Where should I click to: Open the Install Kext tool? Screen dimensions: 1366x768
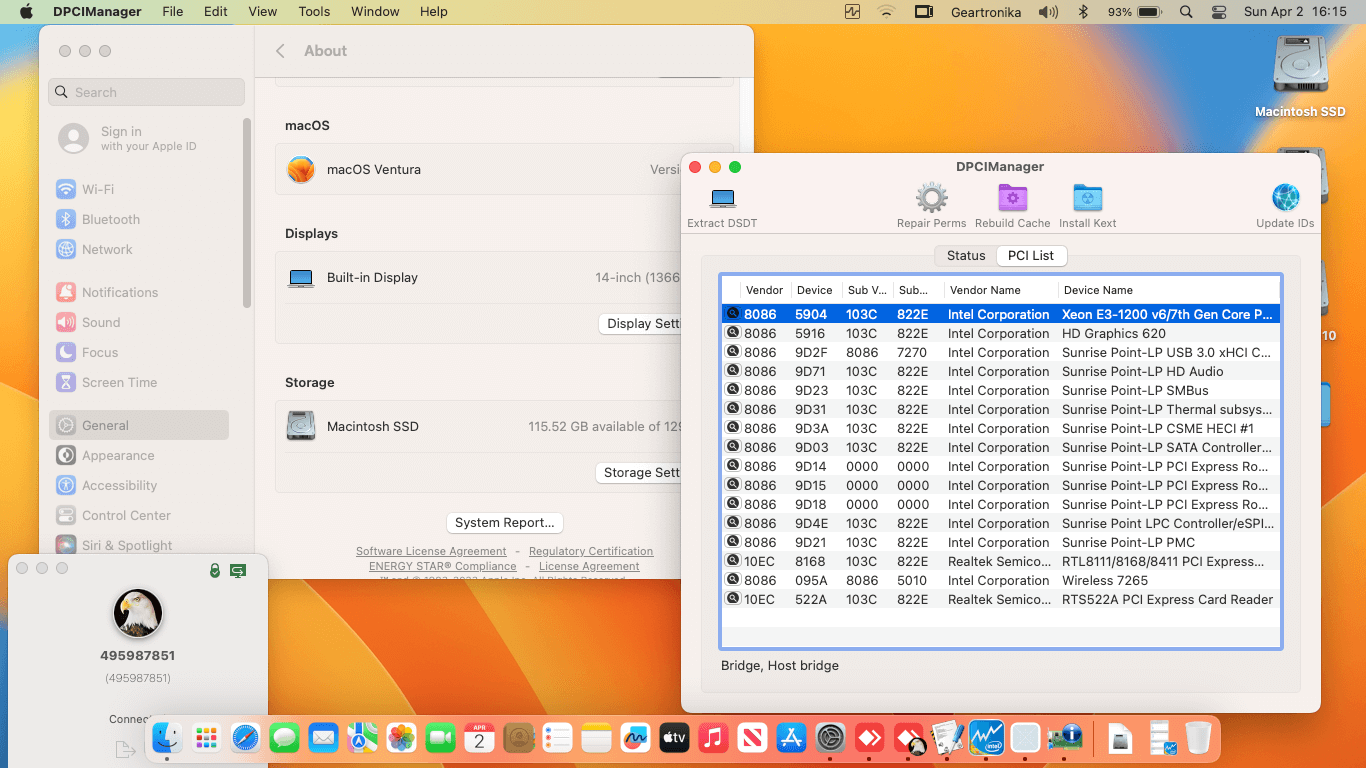[1087, 198]
